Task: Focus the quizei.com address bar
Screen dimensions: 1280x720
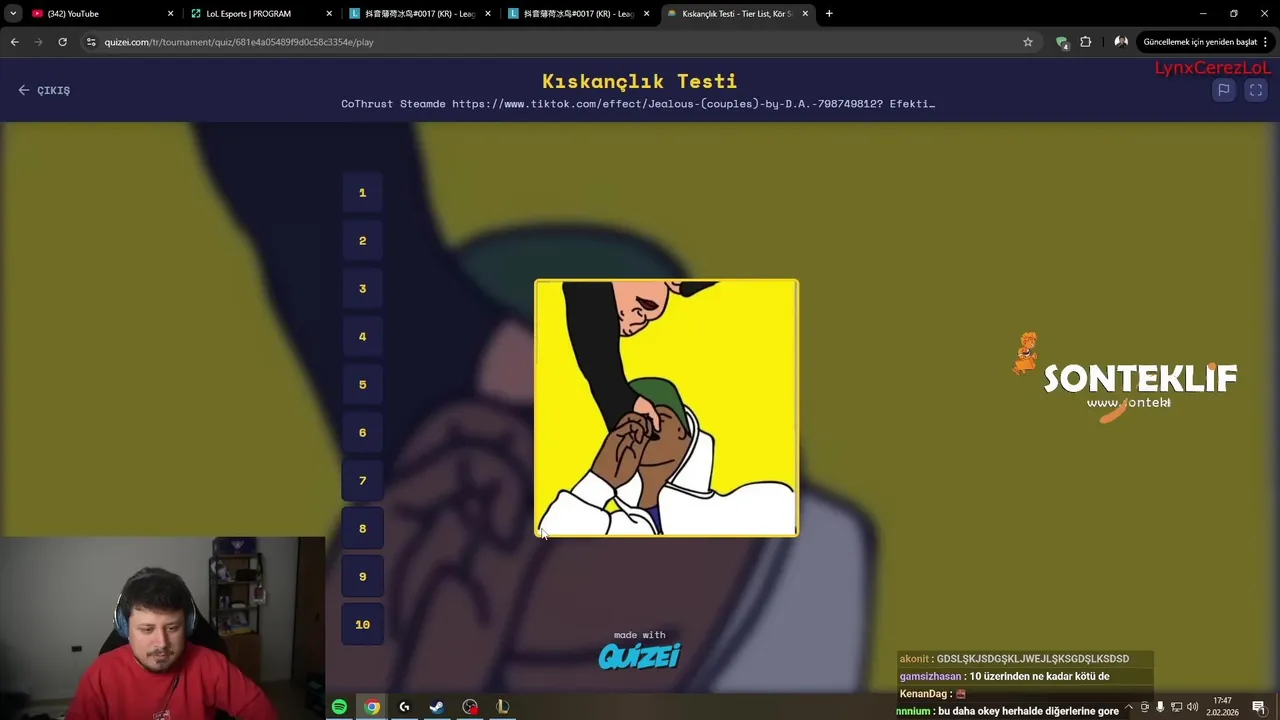Action: [x=560, y=42]
